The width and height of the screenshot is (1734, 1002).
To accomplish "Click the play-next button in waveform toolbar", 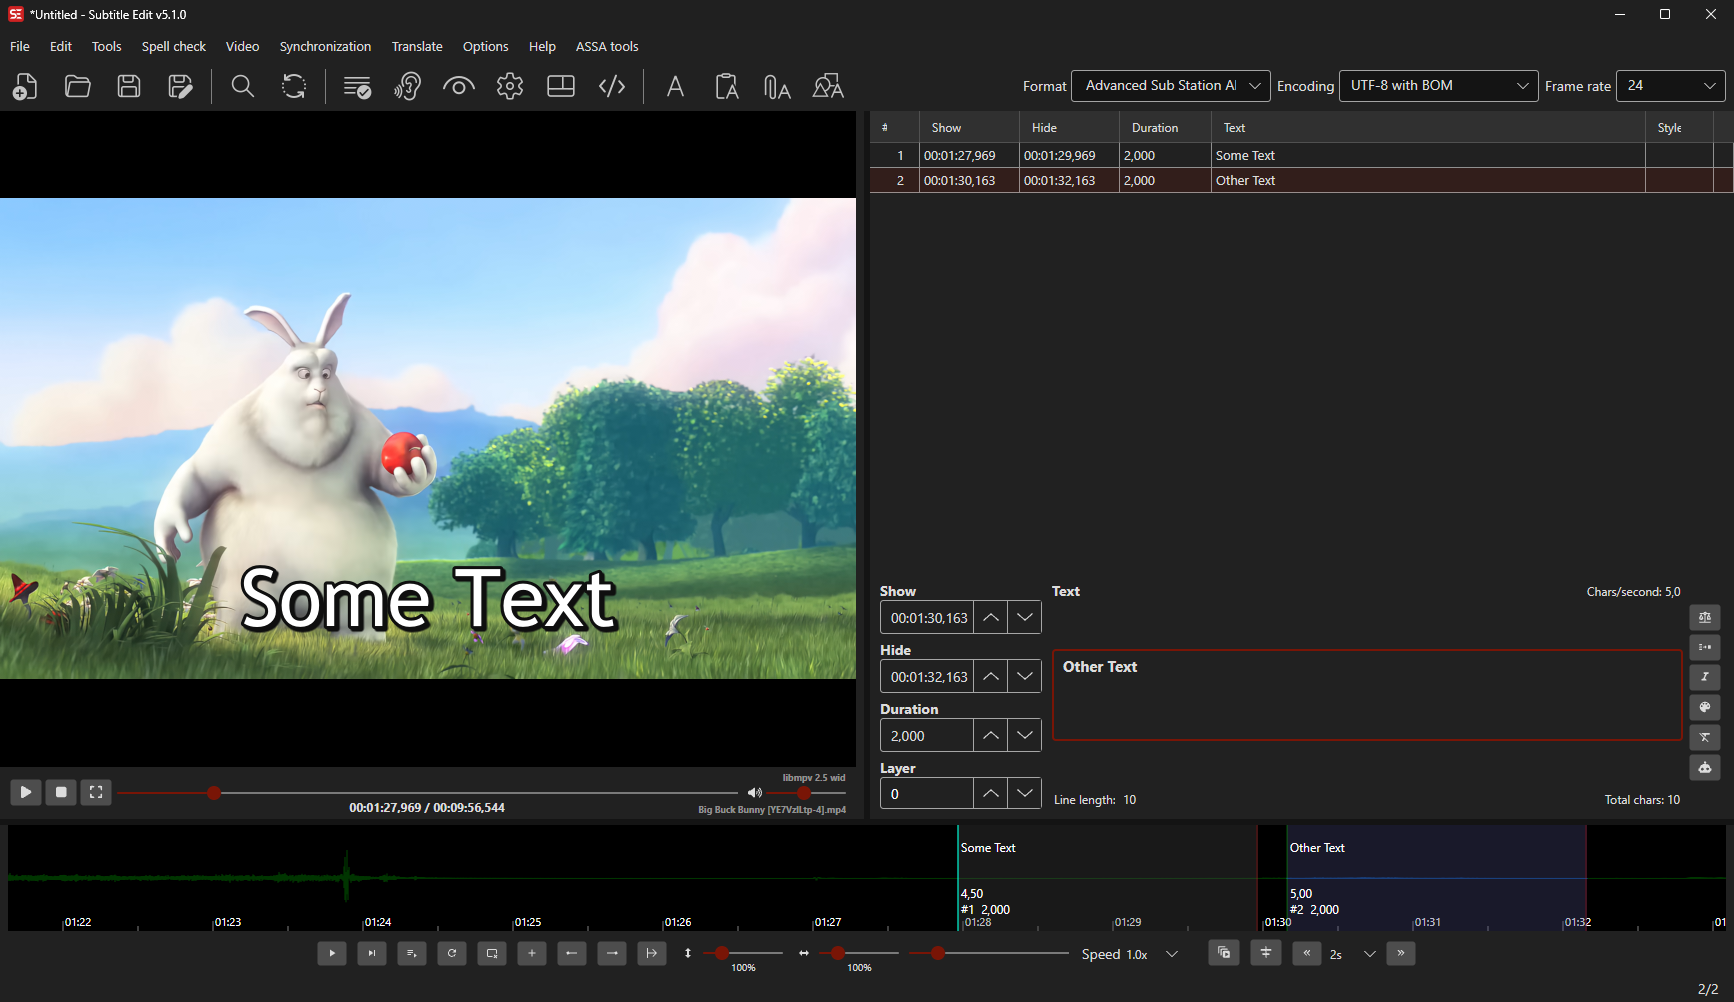I will tap(372, 954).
